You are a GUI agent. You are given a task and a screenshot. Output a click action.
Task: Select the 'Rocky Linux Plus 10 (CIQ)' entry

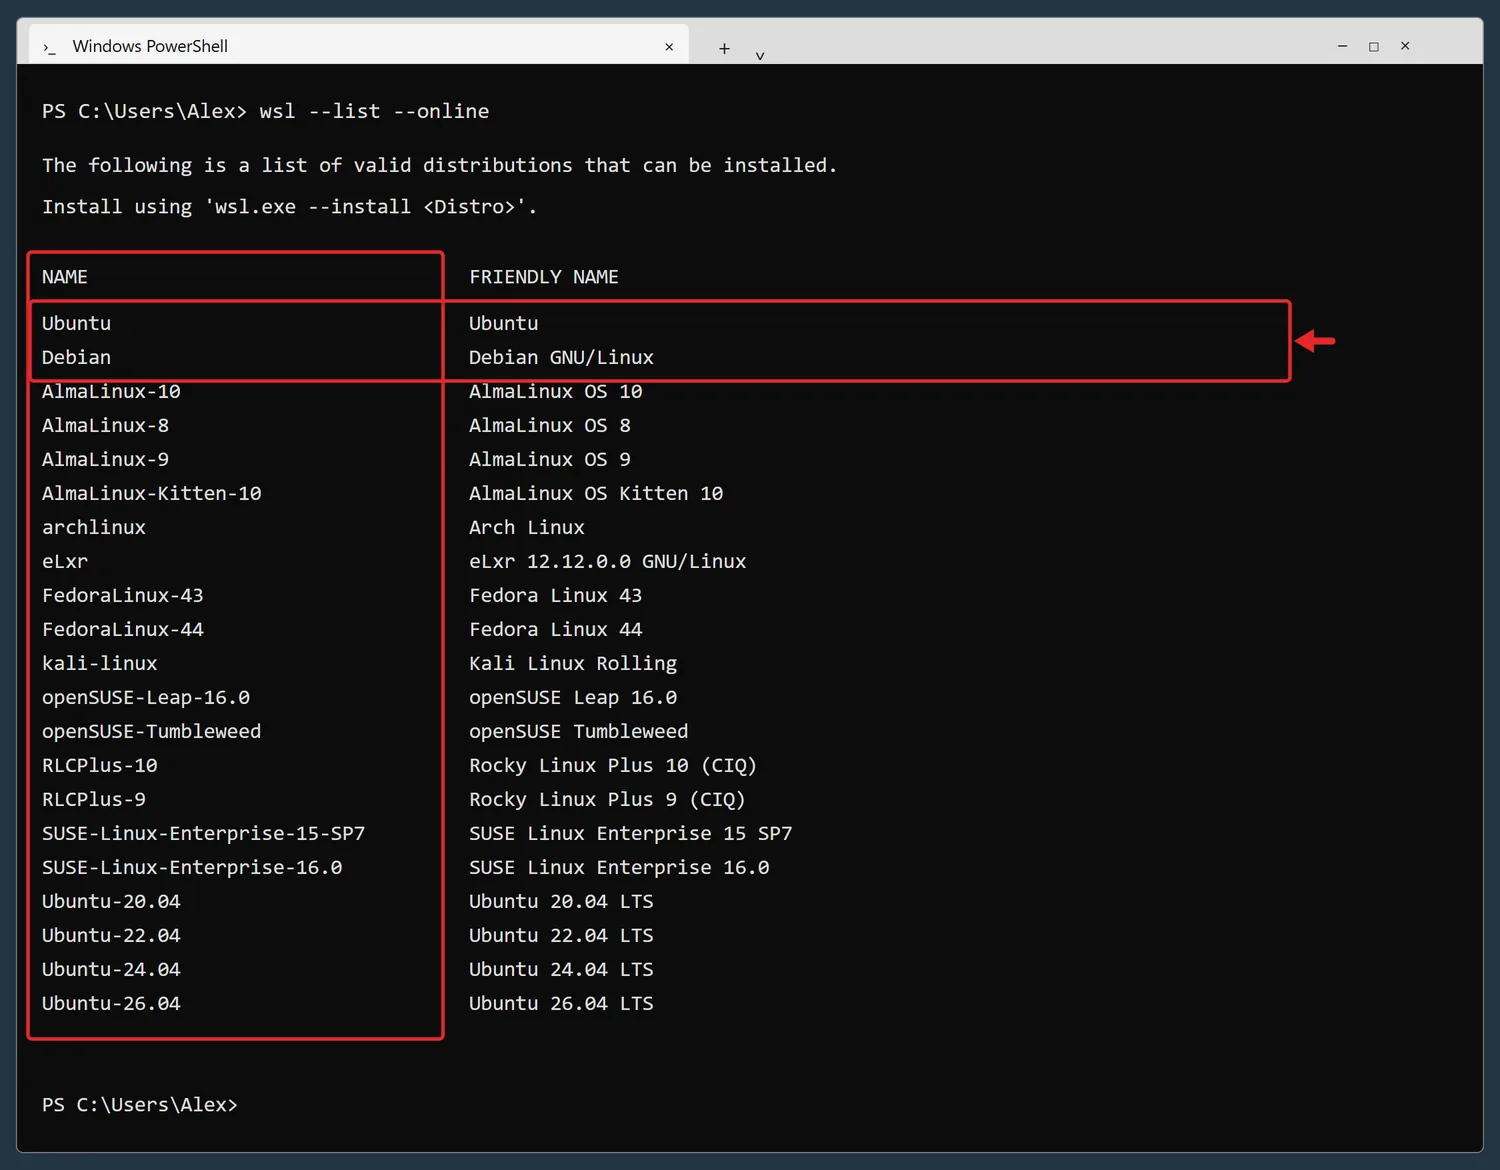pyautogui.click(x=613, y=765)
